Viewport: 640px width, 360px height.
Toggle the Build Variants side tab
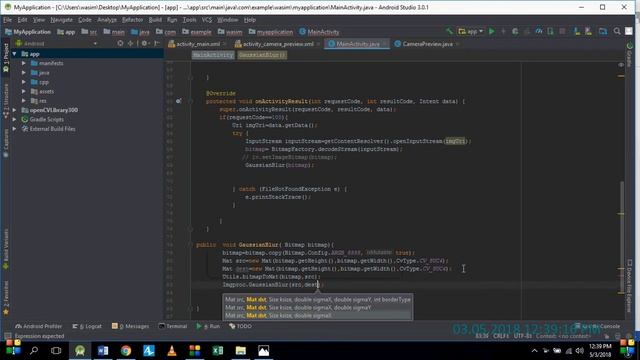(x=6, y=249)
